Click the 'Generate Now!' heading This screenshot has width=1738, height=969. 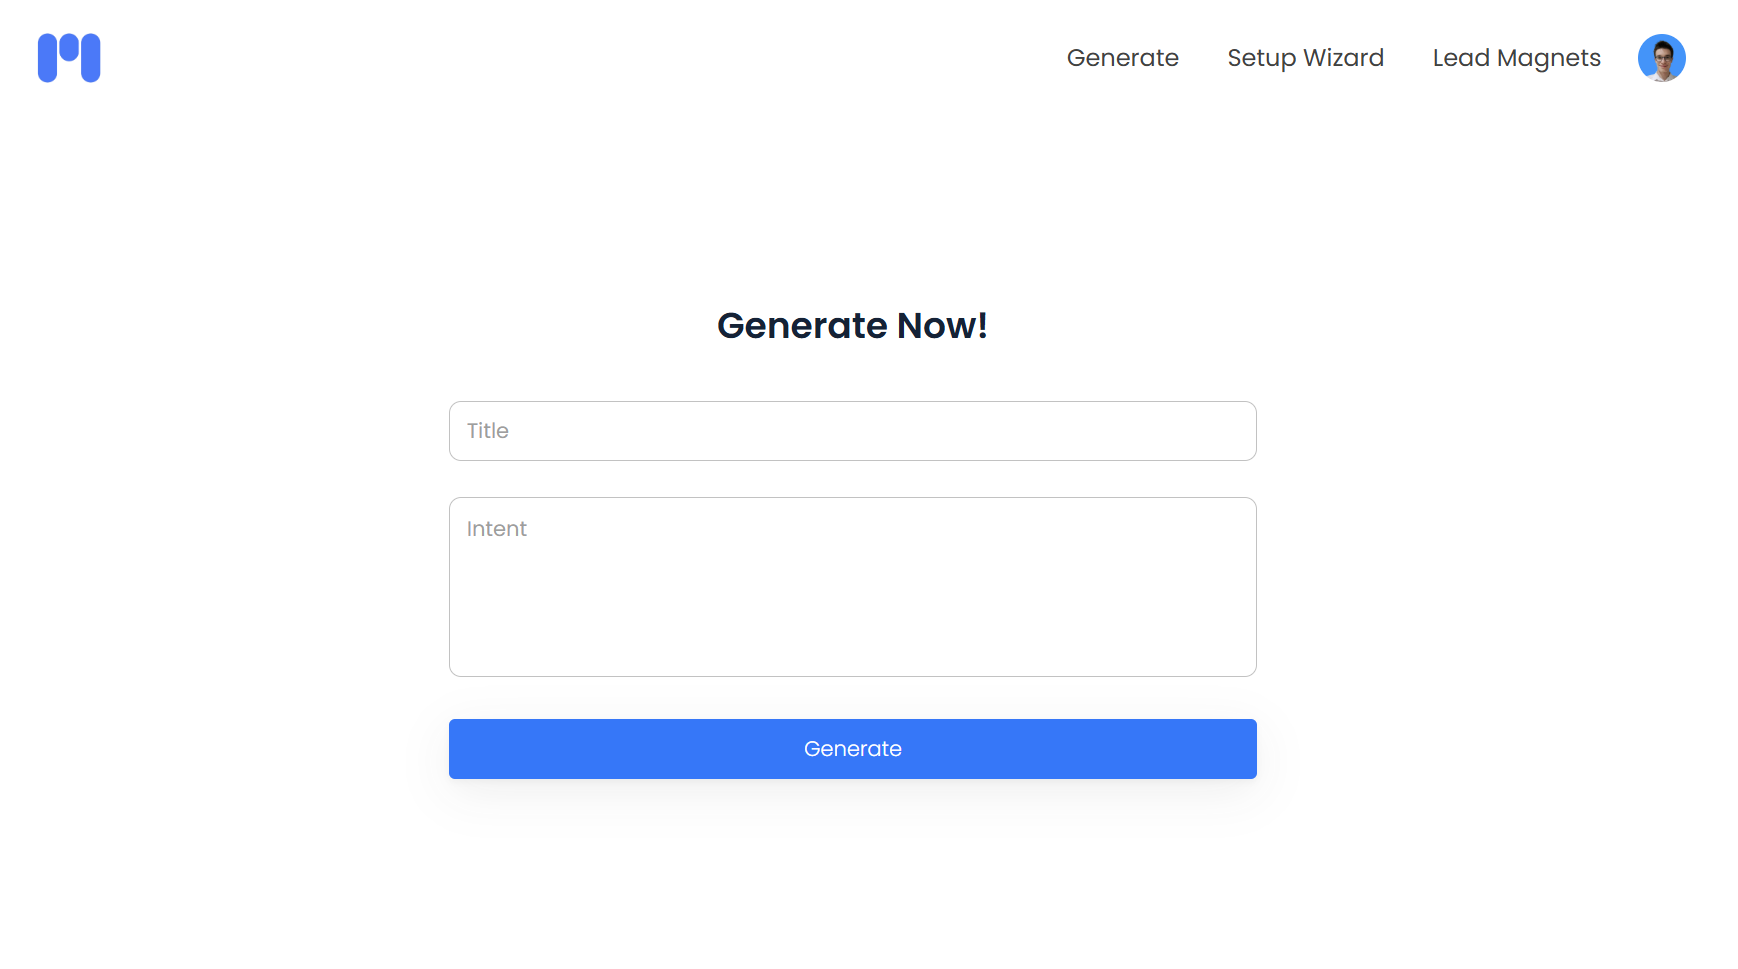coord(852,326)
